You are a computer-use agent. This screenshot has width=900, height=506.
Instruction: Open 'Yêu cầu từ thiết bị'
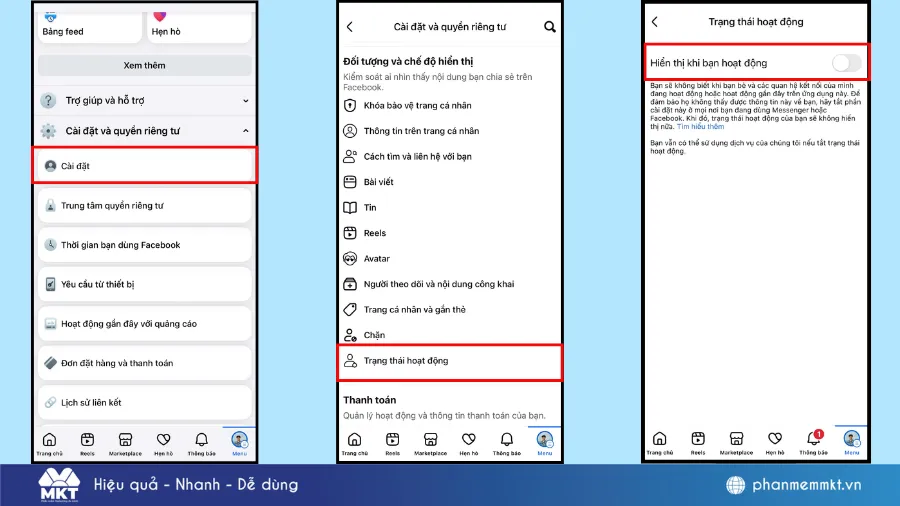tap(145, 284)
